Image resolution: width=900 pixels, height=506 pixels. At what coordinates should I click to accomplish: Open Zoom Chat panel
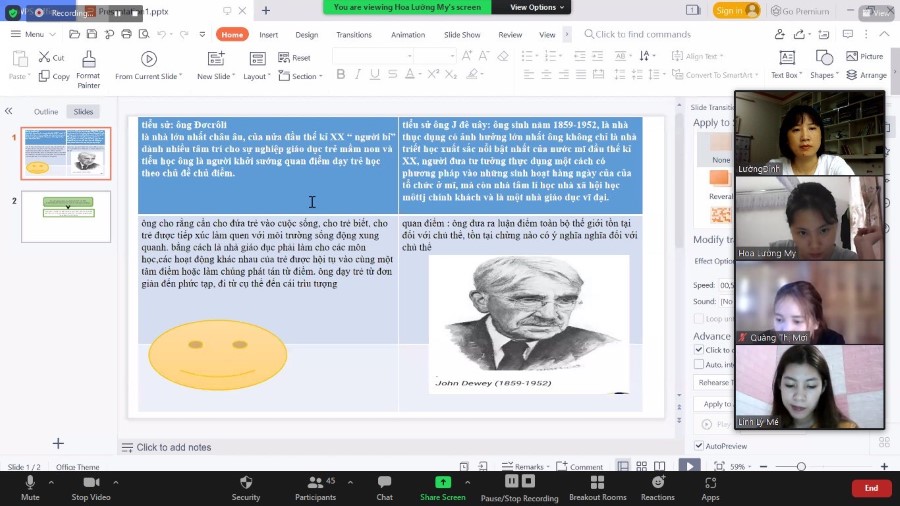pyautogui.click(x=385, y=488)
